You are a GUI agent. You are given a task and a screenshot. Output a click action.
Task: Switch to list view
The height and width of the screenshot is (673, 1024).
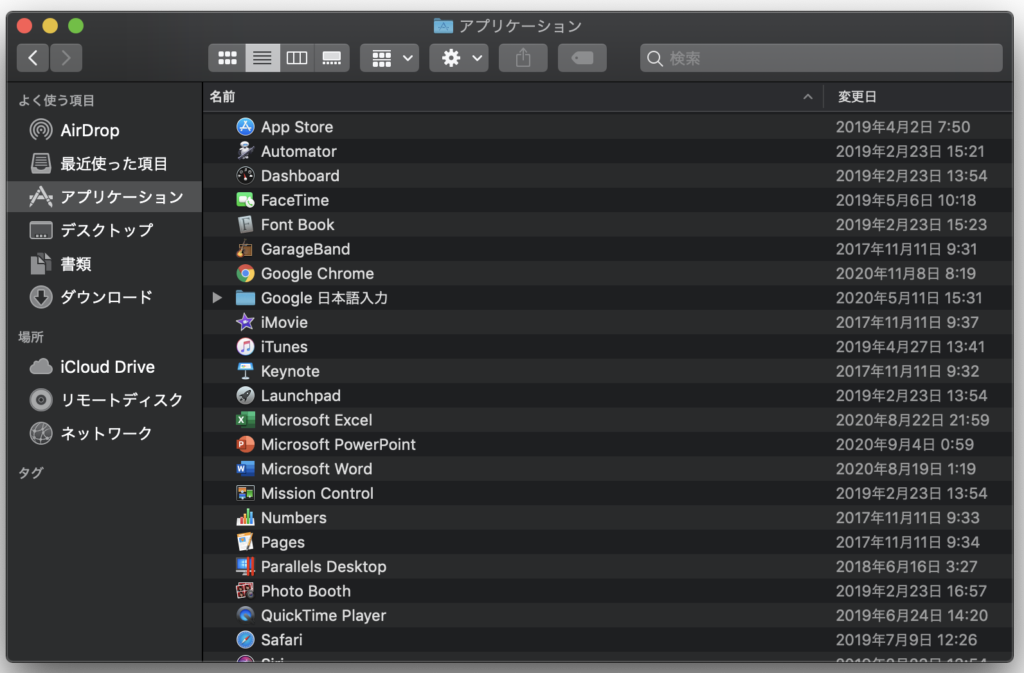point(263,58)
